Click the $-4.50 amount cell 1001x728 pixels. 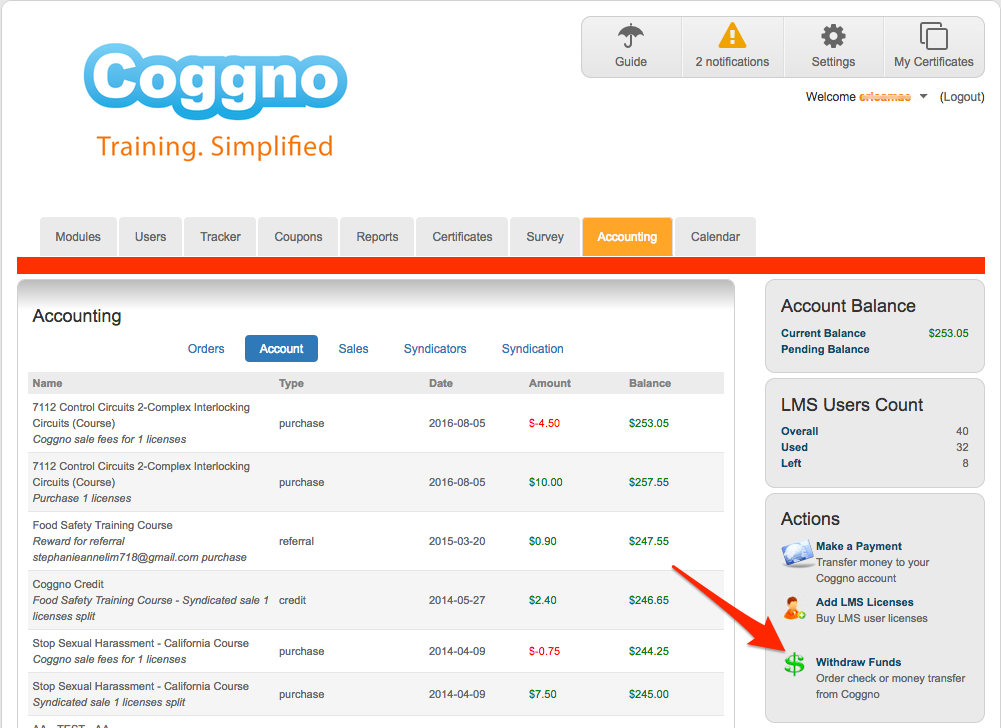click(544, 423)
